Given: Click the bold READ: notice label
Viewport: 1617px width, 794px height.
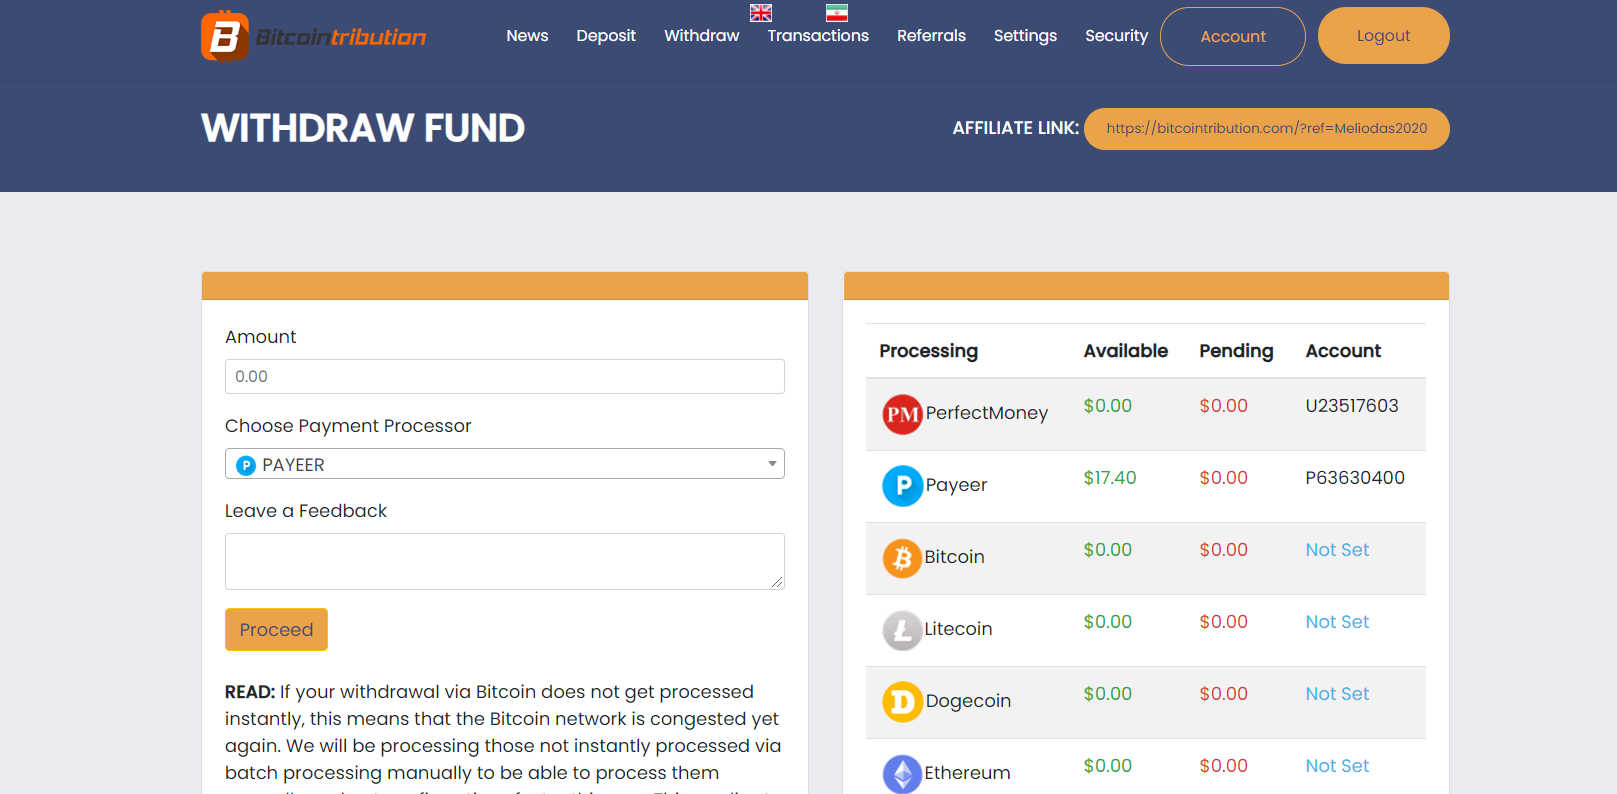Looking at the screenshot, I should pyautogui.click(x=250, y=692).
